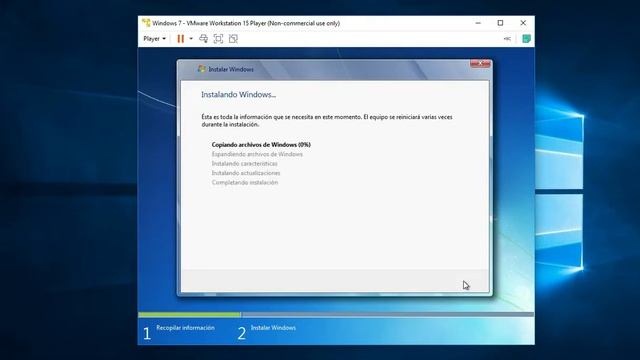Expand the power options arrow beside pause
The width and height of the screenshot is (640, 360).
point(191,39)
